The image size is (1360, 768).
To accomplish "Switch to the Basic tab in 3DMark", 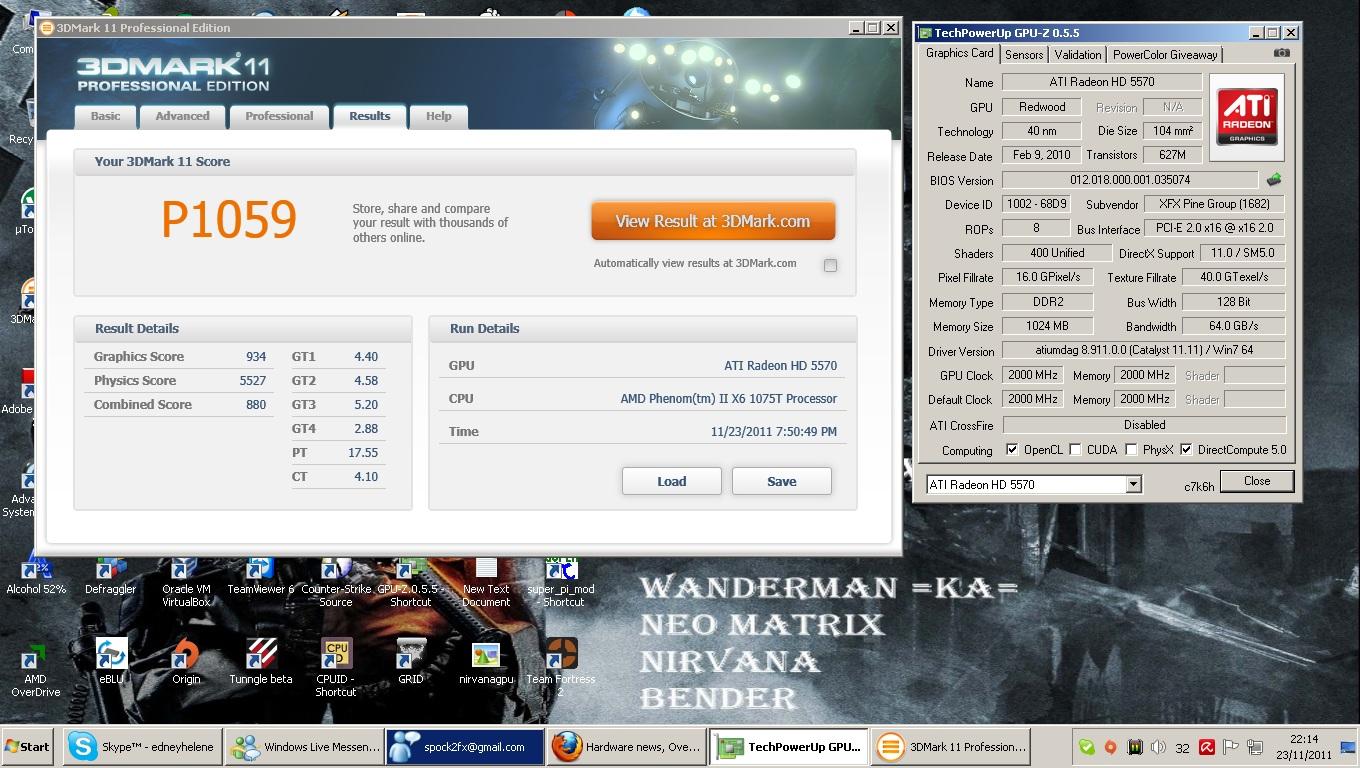I will (x=105, y=116).
